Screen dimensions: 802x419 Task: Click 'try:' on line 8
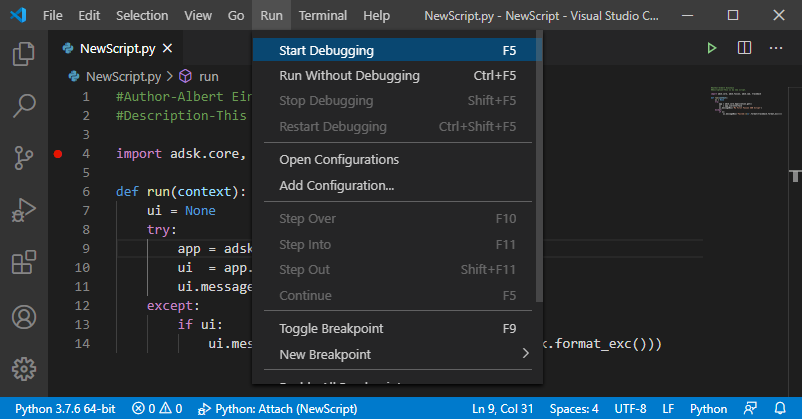tap(162, 230)
